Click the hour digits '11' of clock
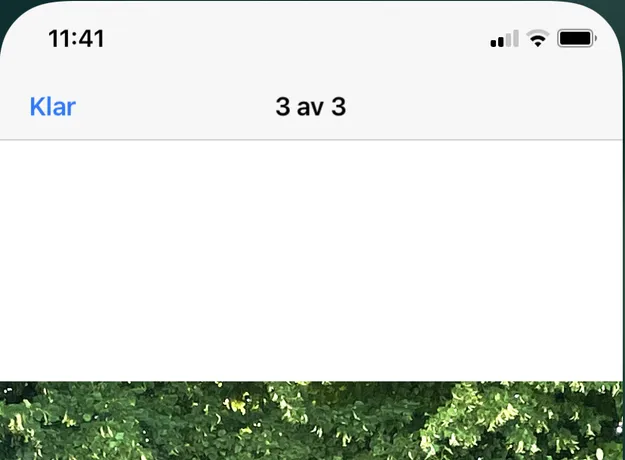This screenshot has width=625, height=460. tap(59, 39)
